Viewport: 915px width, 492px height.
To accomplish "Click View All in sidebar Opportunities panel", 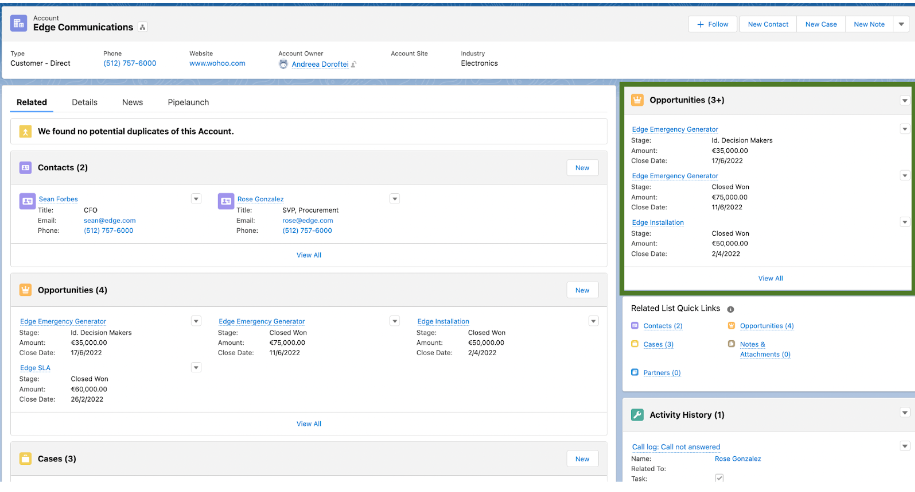I will click(770, 278).
